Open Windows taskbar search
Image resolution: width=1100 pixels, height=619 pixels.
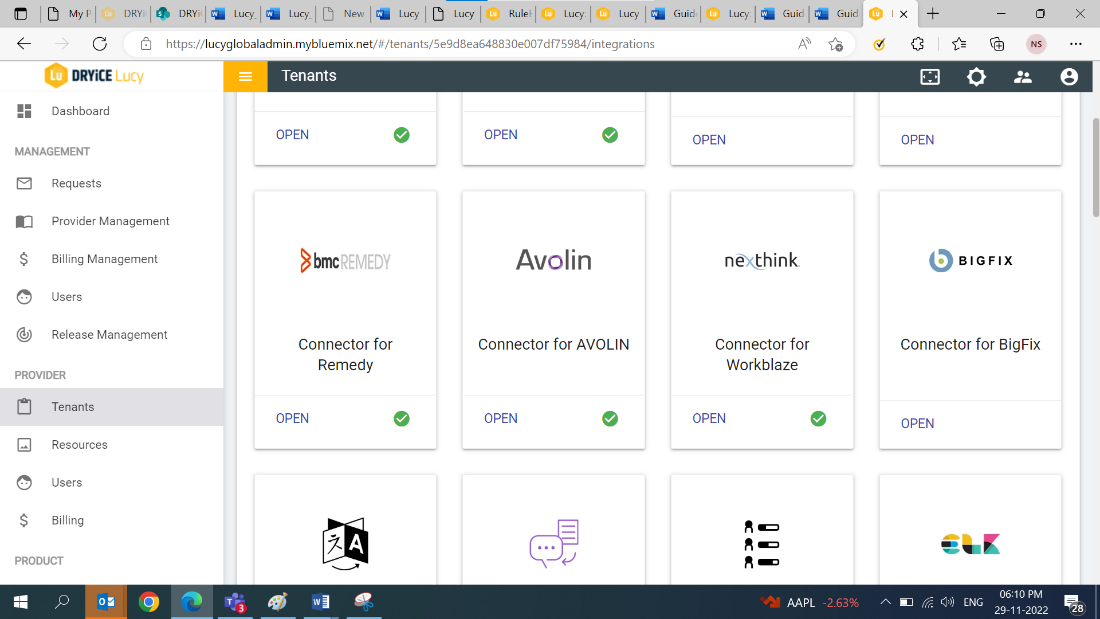click(x=62, y=601)
